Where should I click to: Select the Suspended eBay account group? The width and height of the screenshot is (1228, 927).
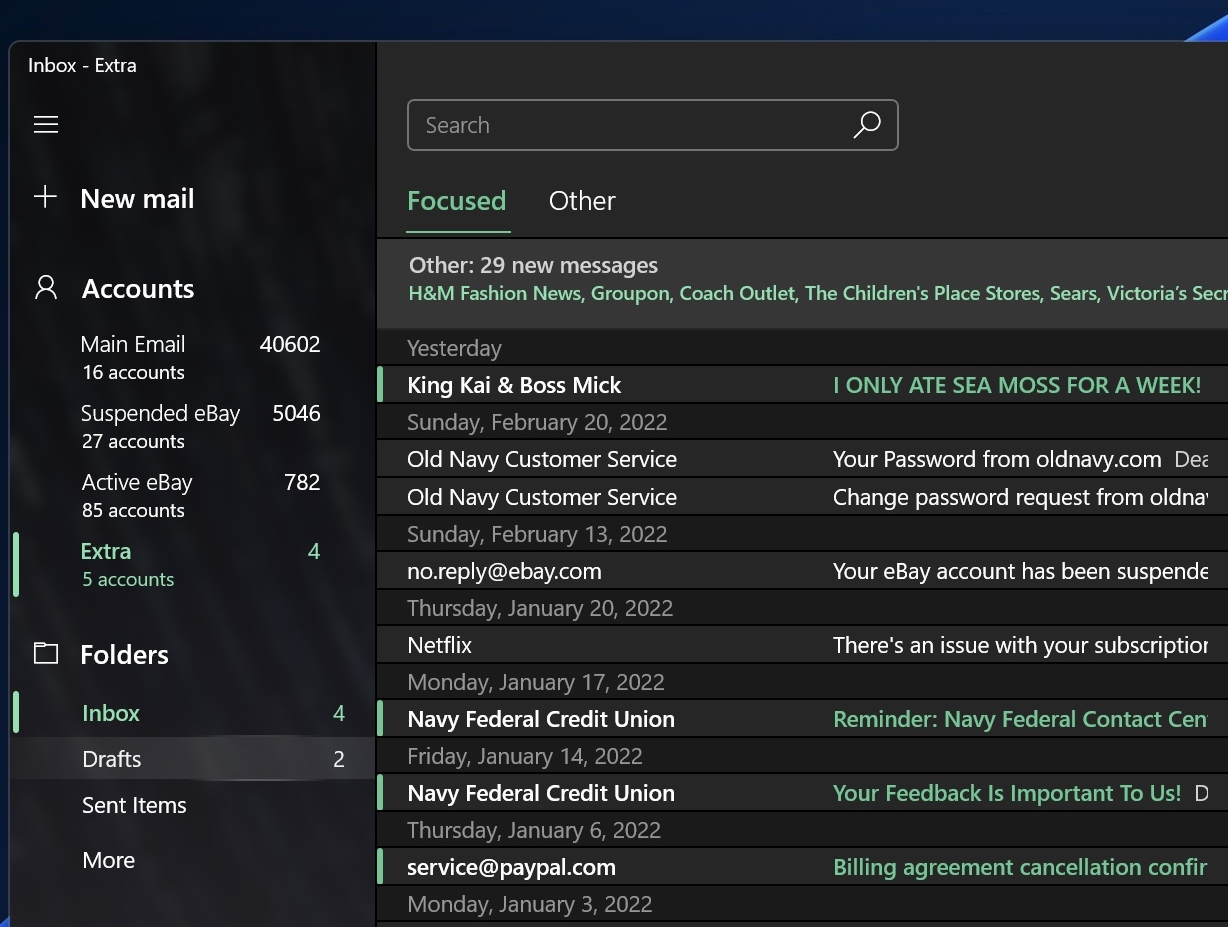click(x=193, y=426)
